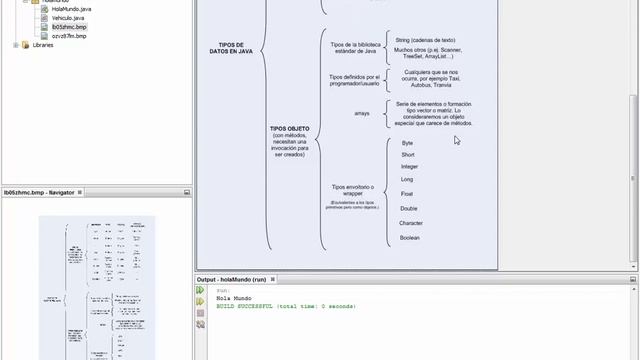The width and height of the screenshot is (640, 360).
Task: Click the word 'Byte' in diagram
Action: coord(407,143)
